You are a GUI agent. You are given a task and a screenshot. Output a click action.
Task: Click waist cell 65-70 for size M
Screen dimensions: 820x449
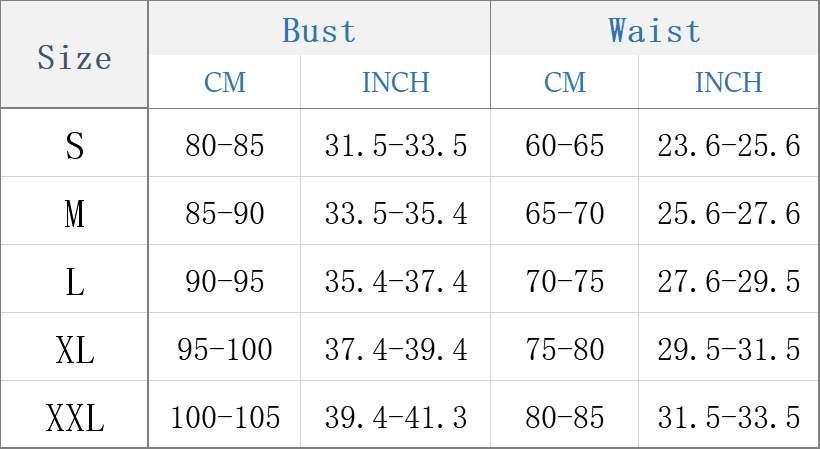tap(564, 213)
